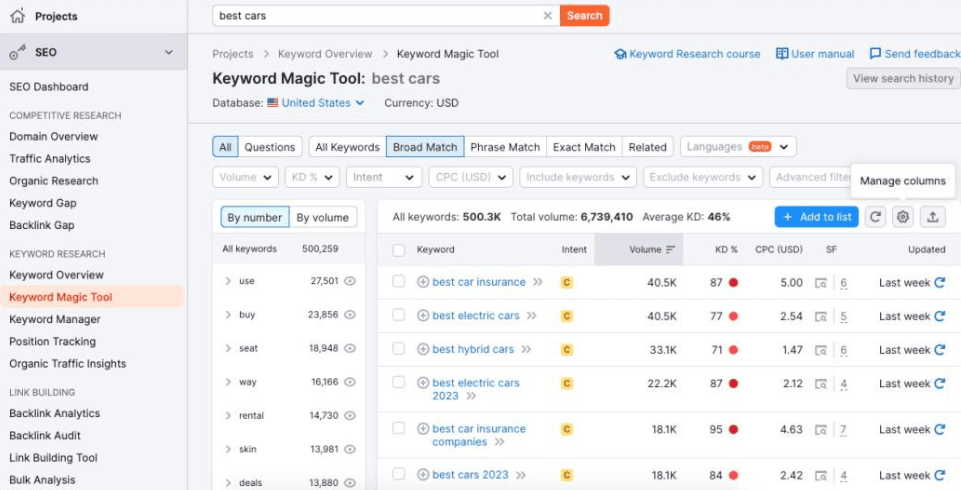Click the Projects home icon

coord(18,16)
